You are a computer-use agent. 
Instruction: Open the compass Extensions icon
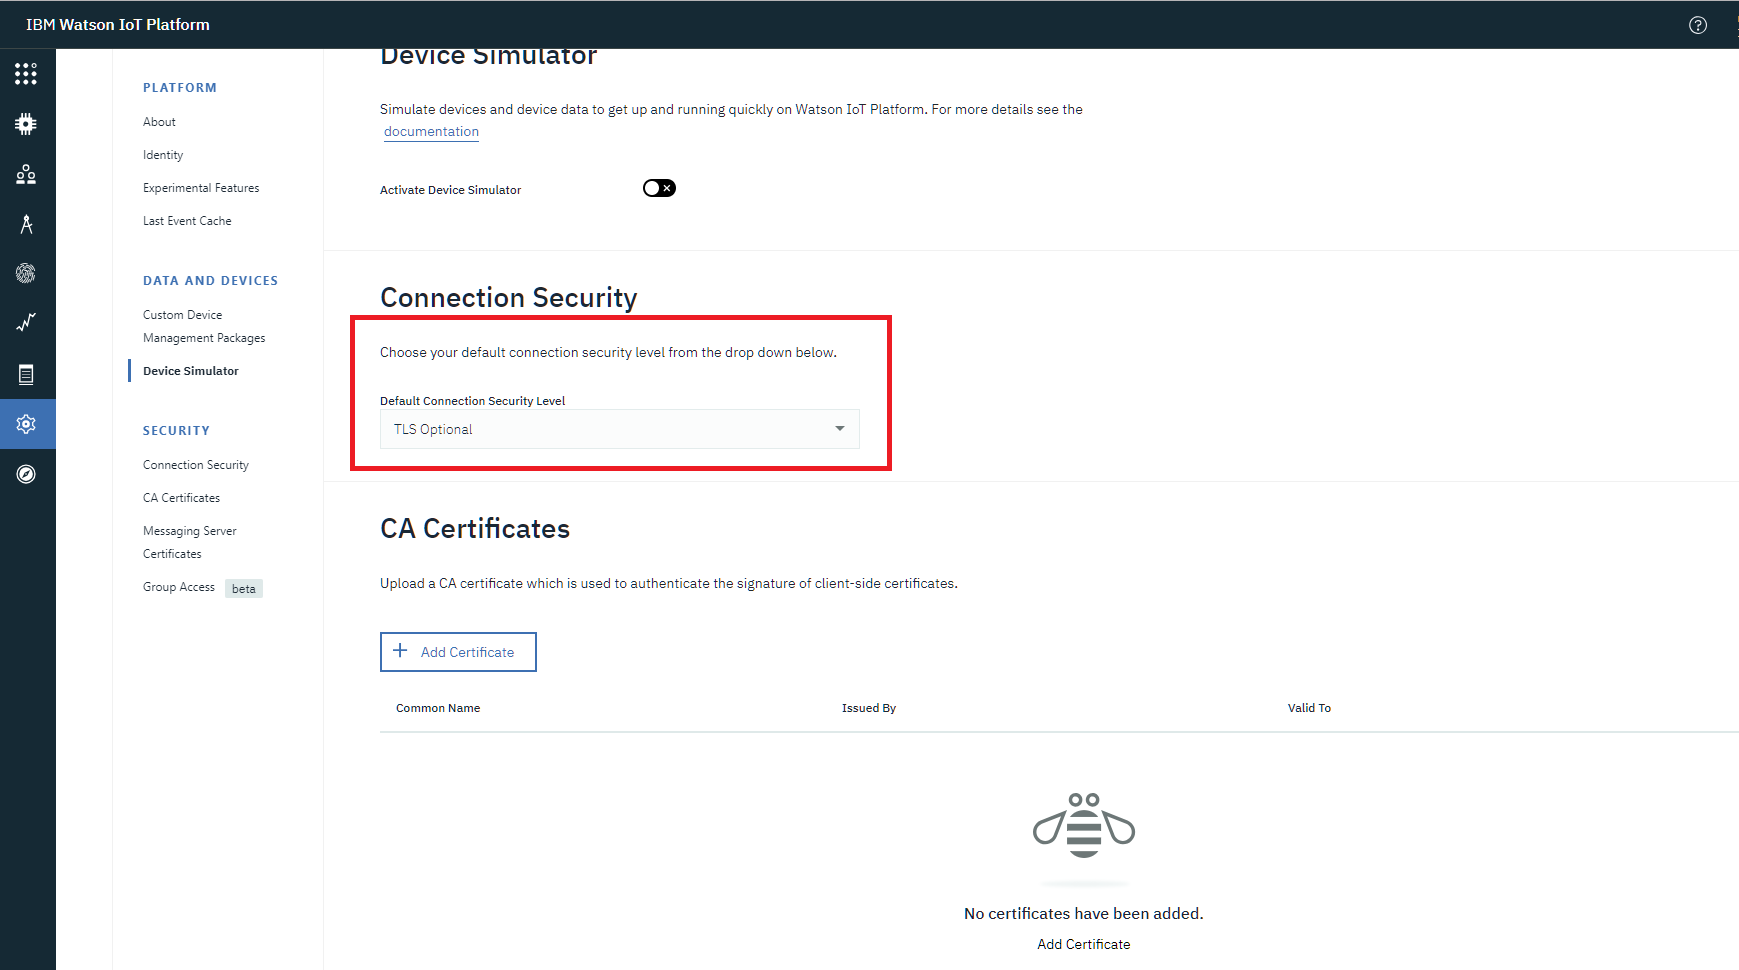pyautogui.click(x=26, y=474)
